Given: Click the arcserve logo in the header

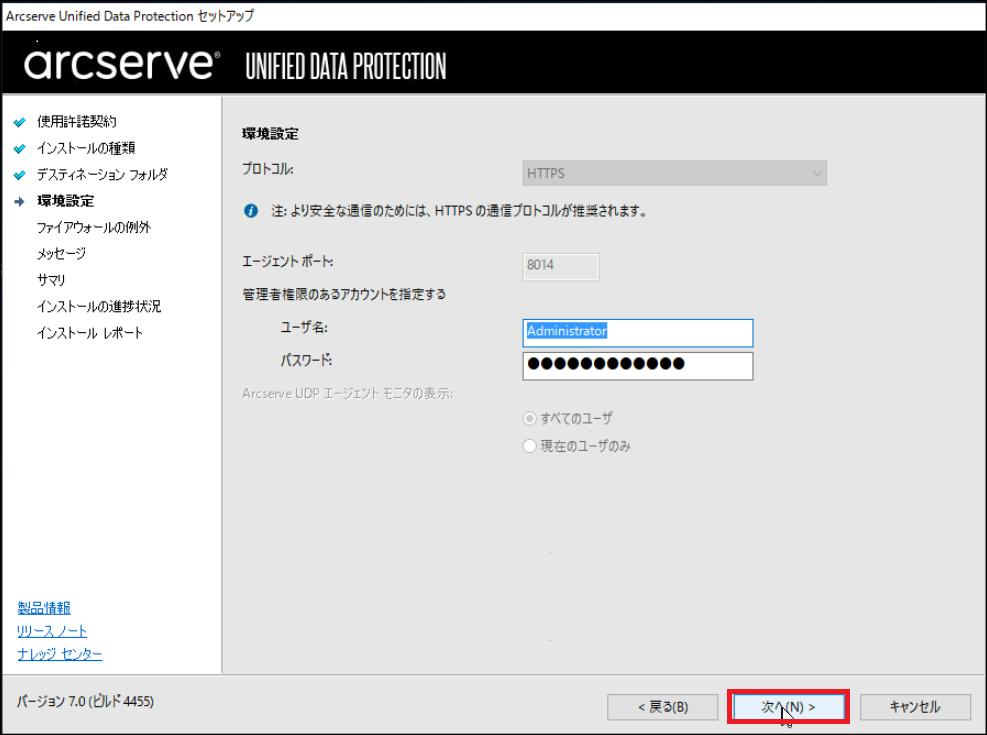Looking at the screenshot, I should coord(121,64).
